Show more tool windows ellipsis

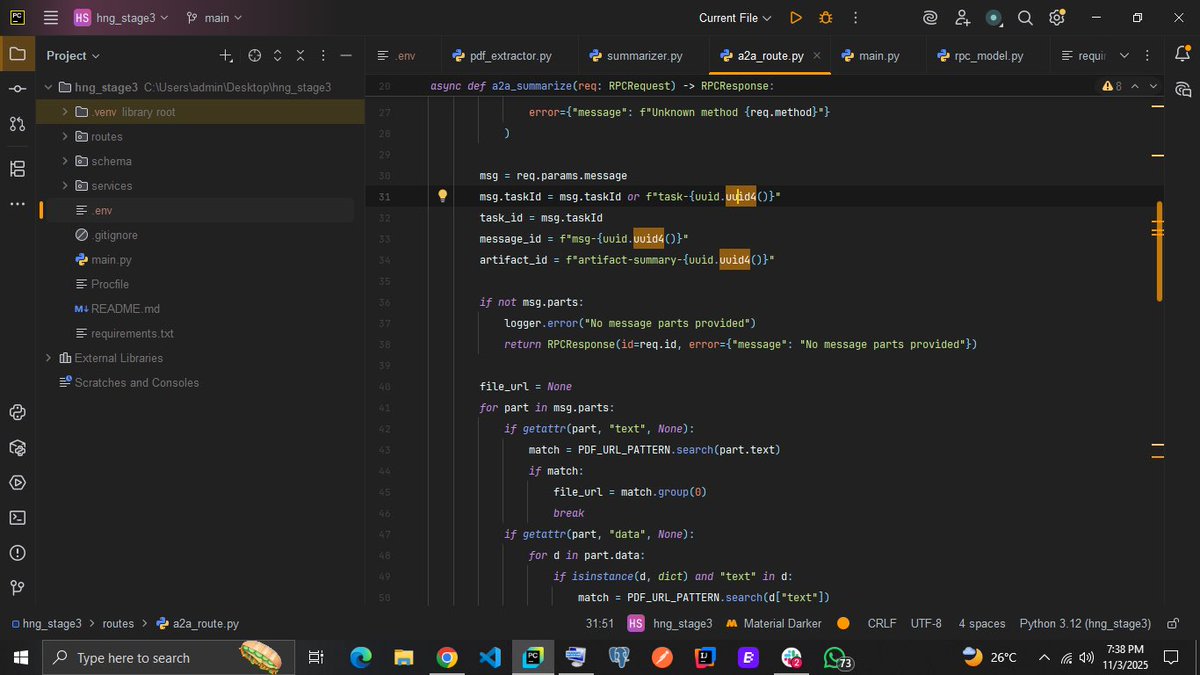(x=17, y=204)
